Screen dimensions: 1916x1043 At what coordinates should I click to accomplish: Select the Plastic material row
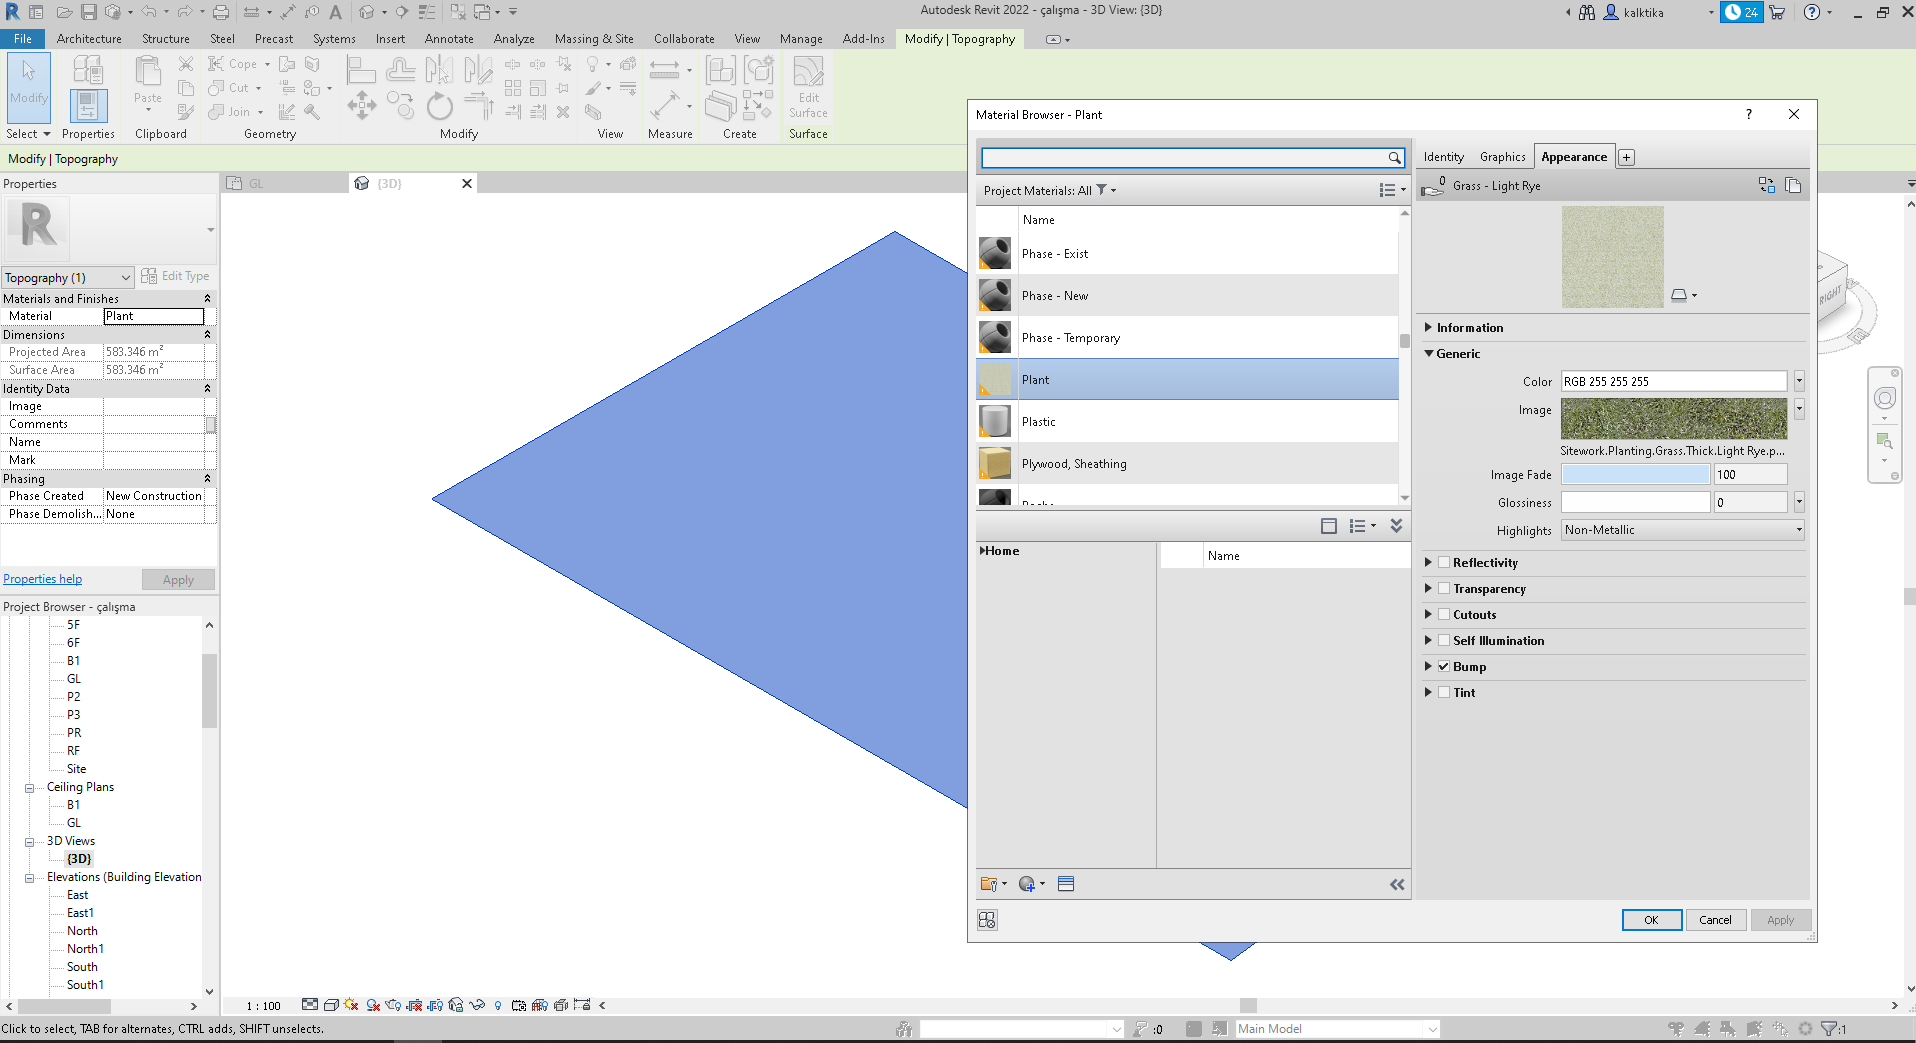tap(1187, 422)
